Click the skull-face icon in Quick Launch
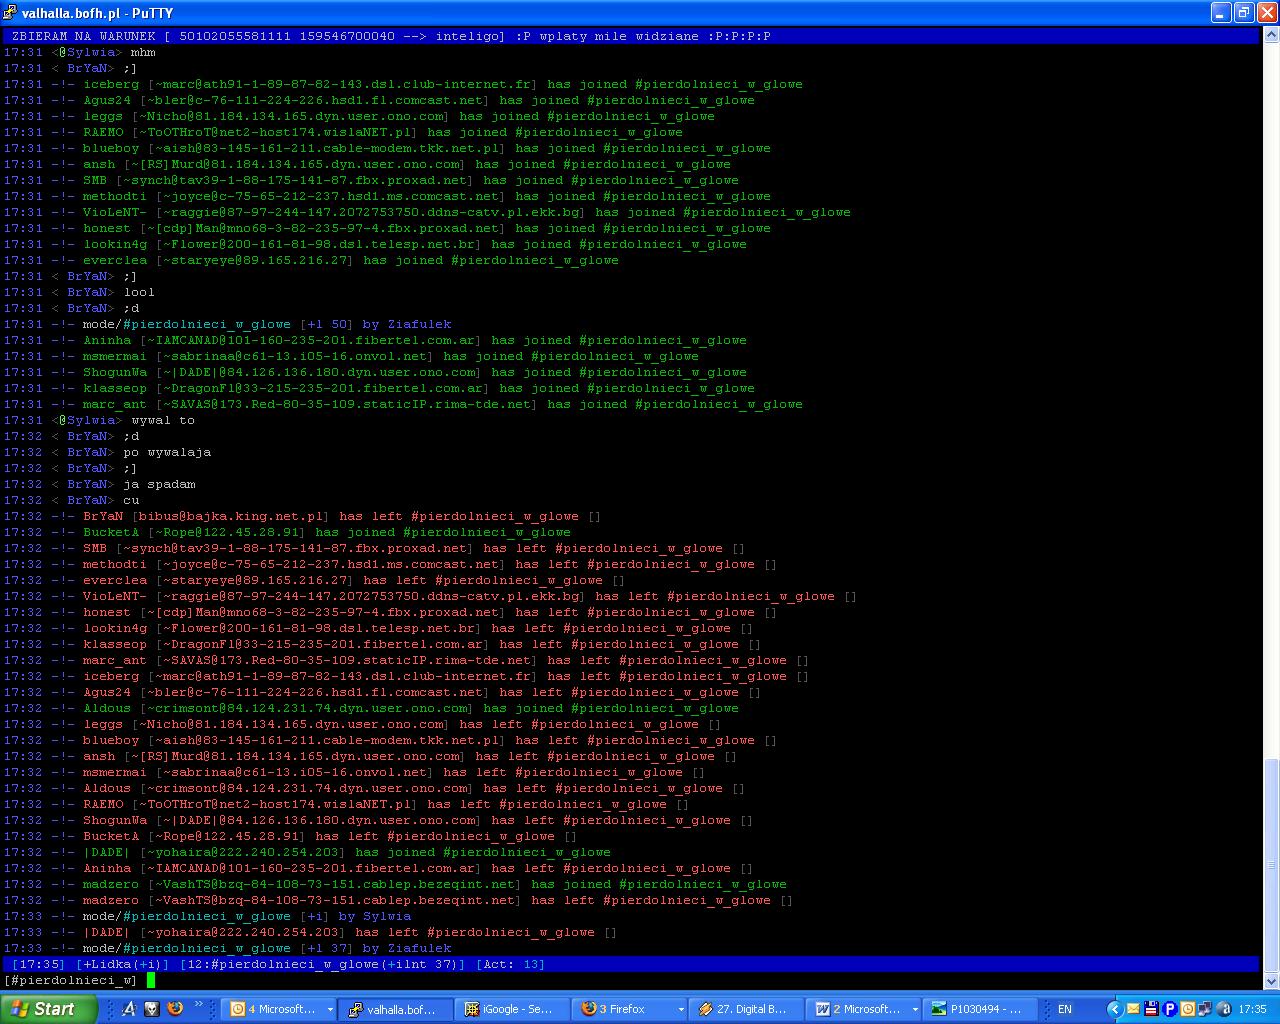Image resolution: width=1280 pixels, height=1024 pixels. point(151,1009)
